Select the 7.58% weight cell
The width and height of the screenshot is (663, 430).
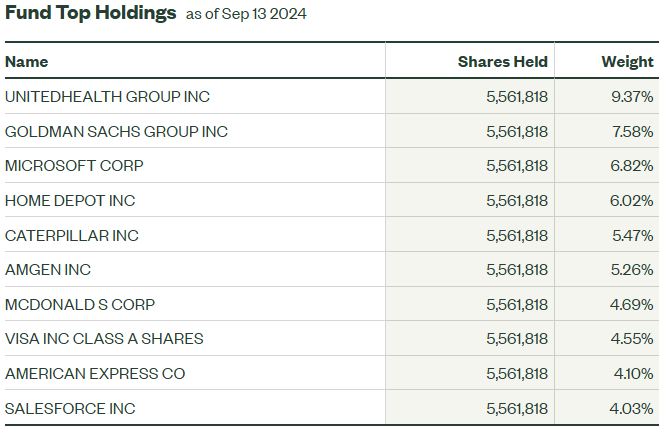point(633,132)
